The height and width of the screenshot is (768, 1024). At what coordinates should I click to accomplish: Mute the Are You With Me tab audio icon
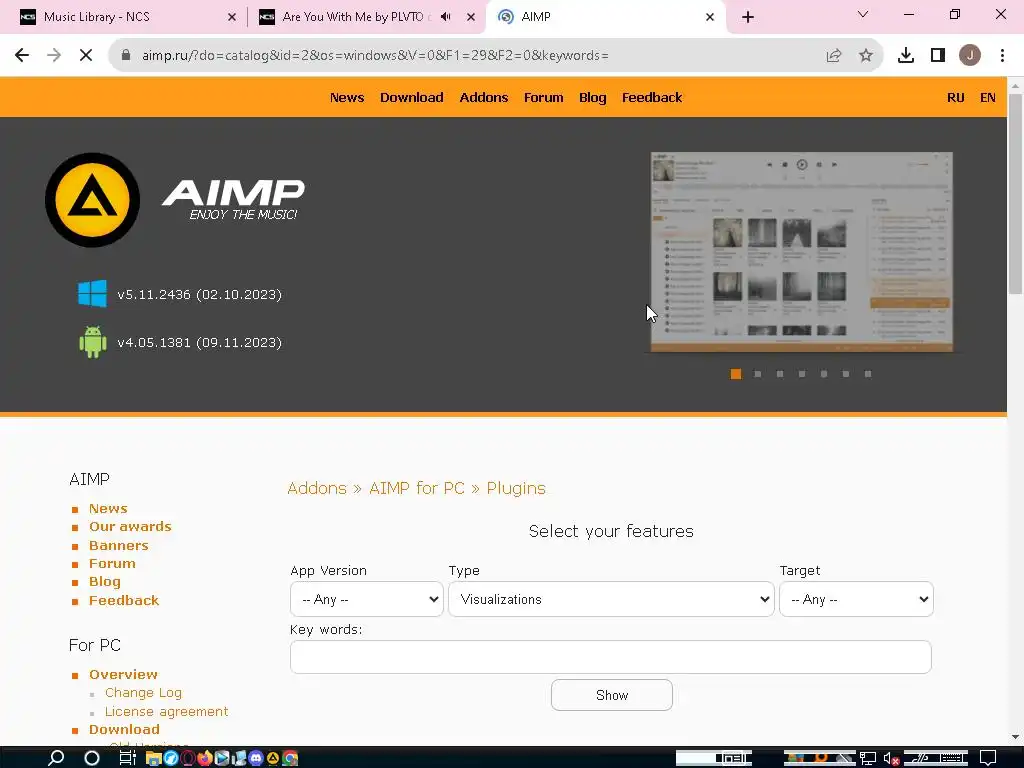click(x=446, y=17)
